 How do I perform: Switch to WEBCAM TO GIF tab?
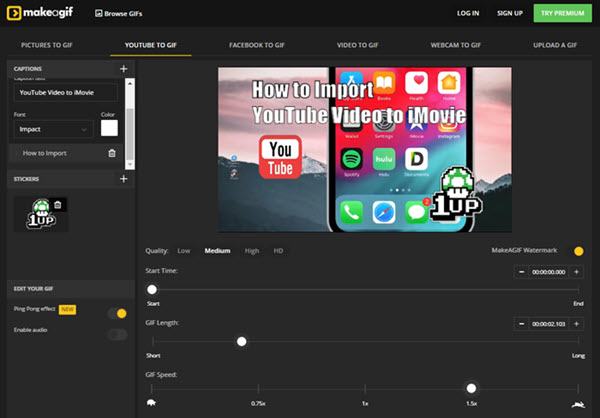pos(455,45)
